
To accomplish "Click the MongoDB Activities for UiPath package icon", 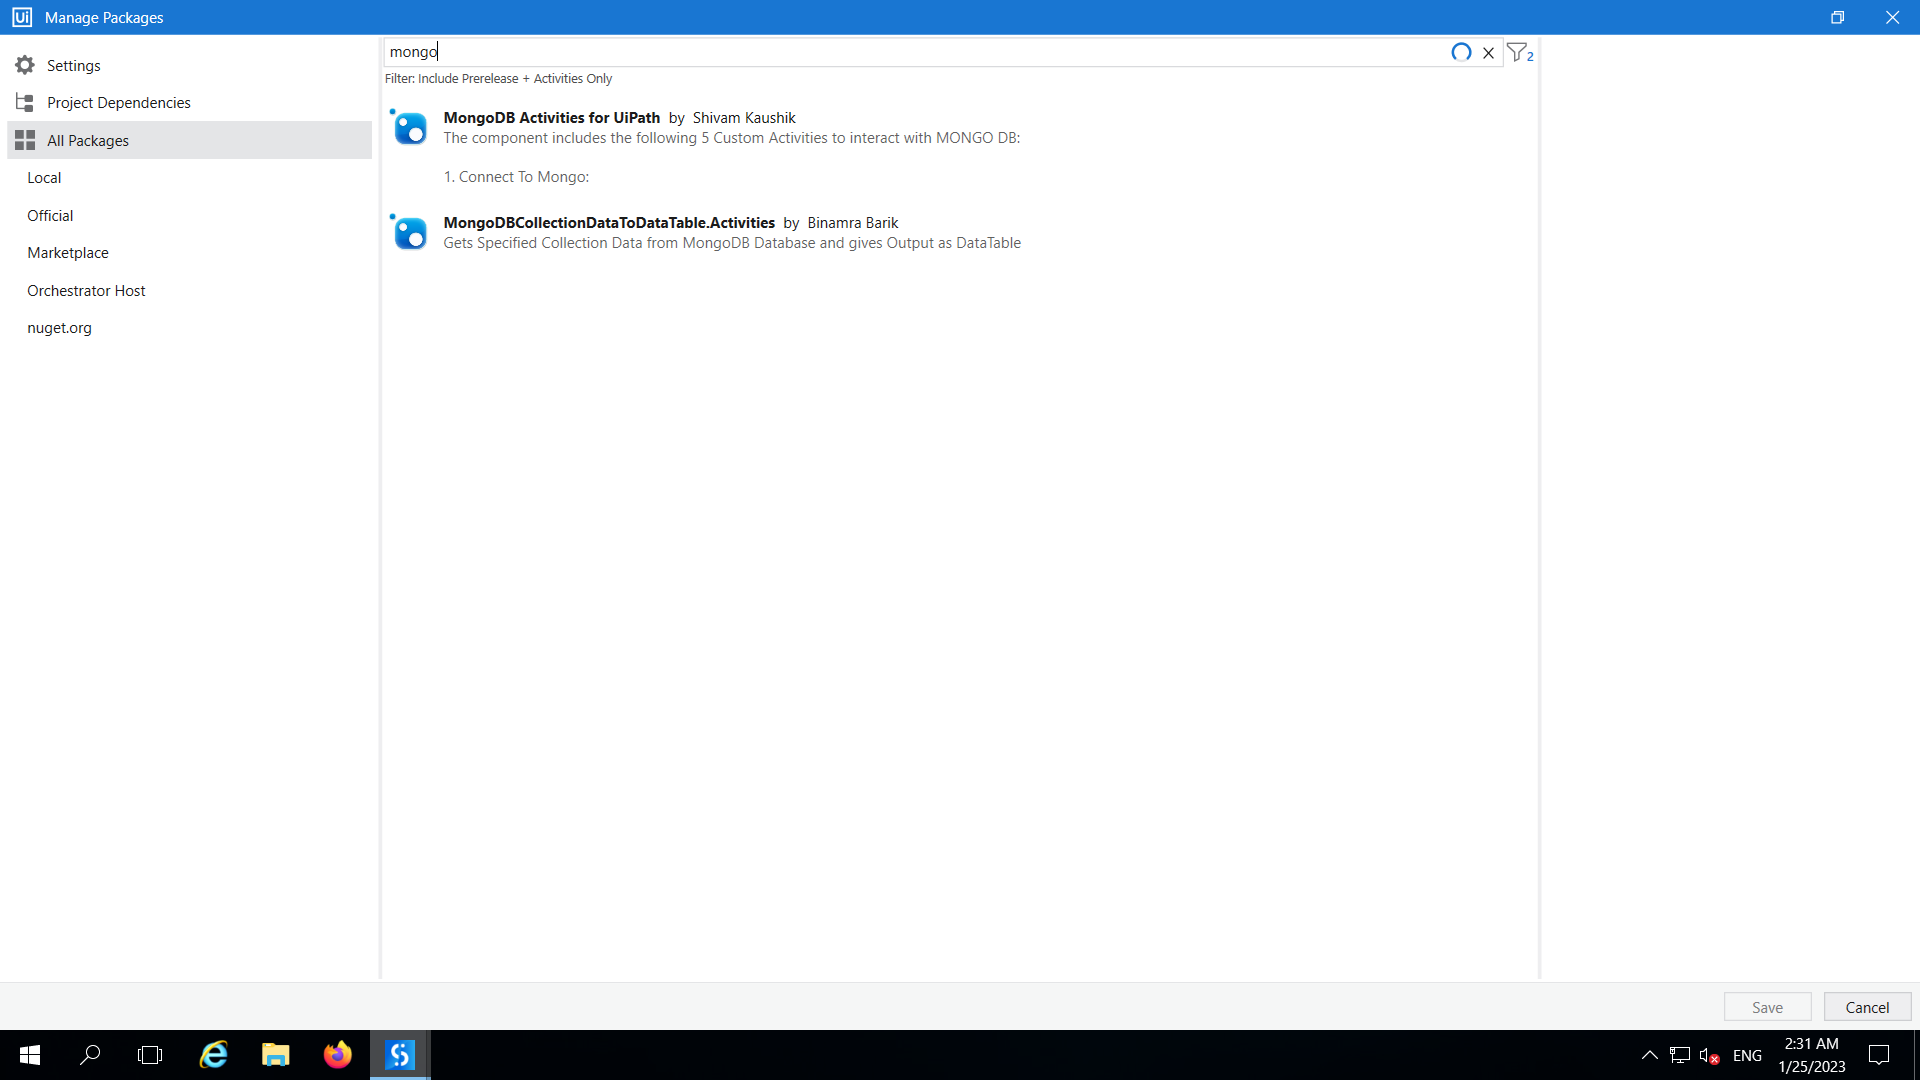I will (x=409, y=127).
